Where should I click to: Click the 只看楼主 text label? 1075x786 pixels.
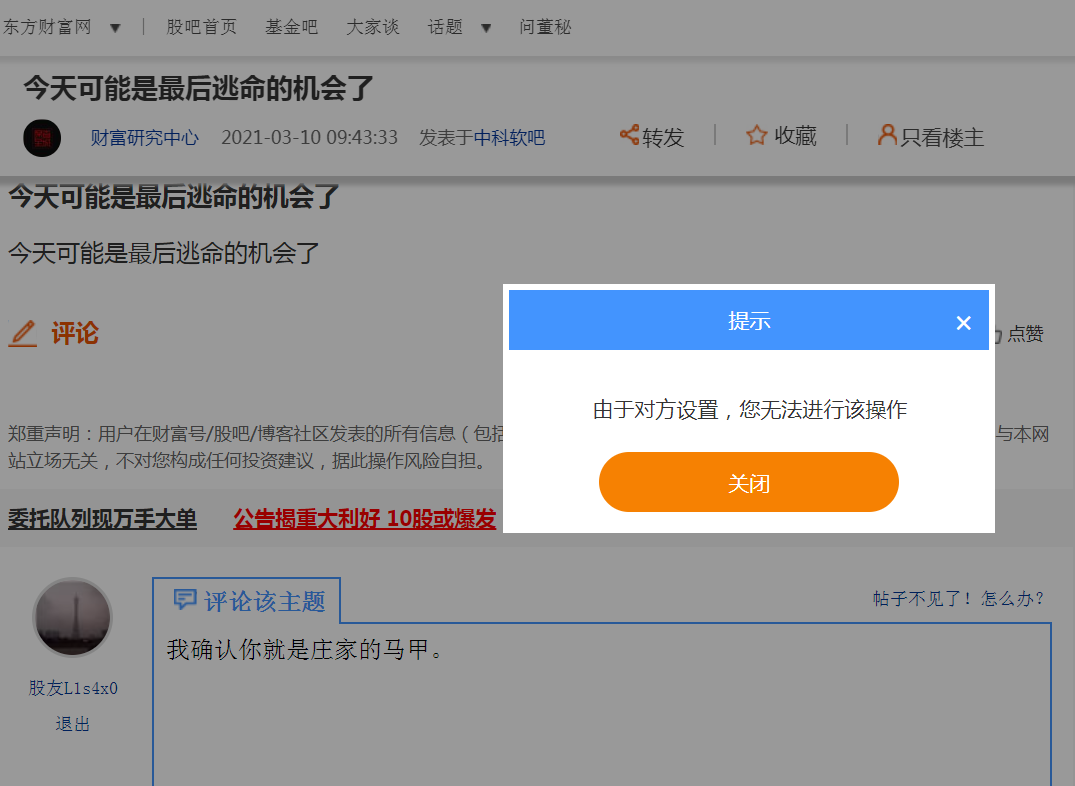point(942,137)
